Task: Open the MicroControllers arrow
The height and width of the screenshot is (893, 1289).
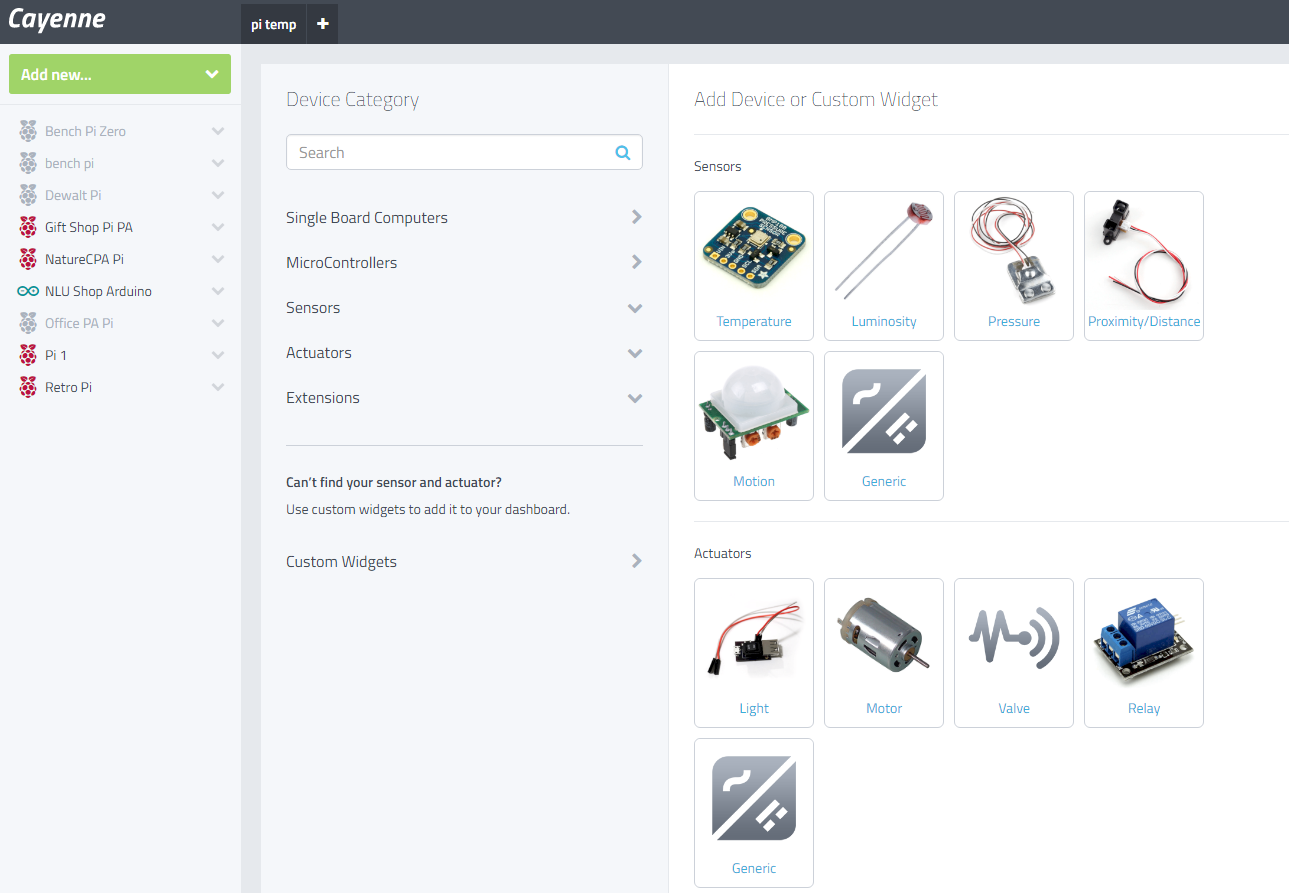Action: click(x=637, y=262)
